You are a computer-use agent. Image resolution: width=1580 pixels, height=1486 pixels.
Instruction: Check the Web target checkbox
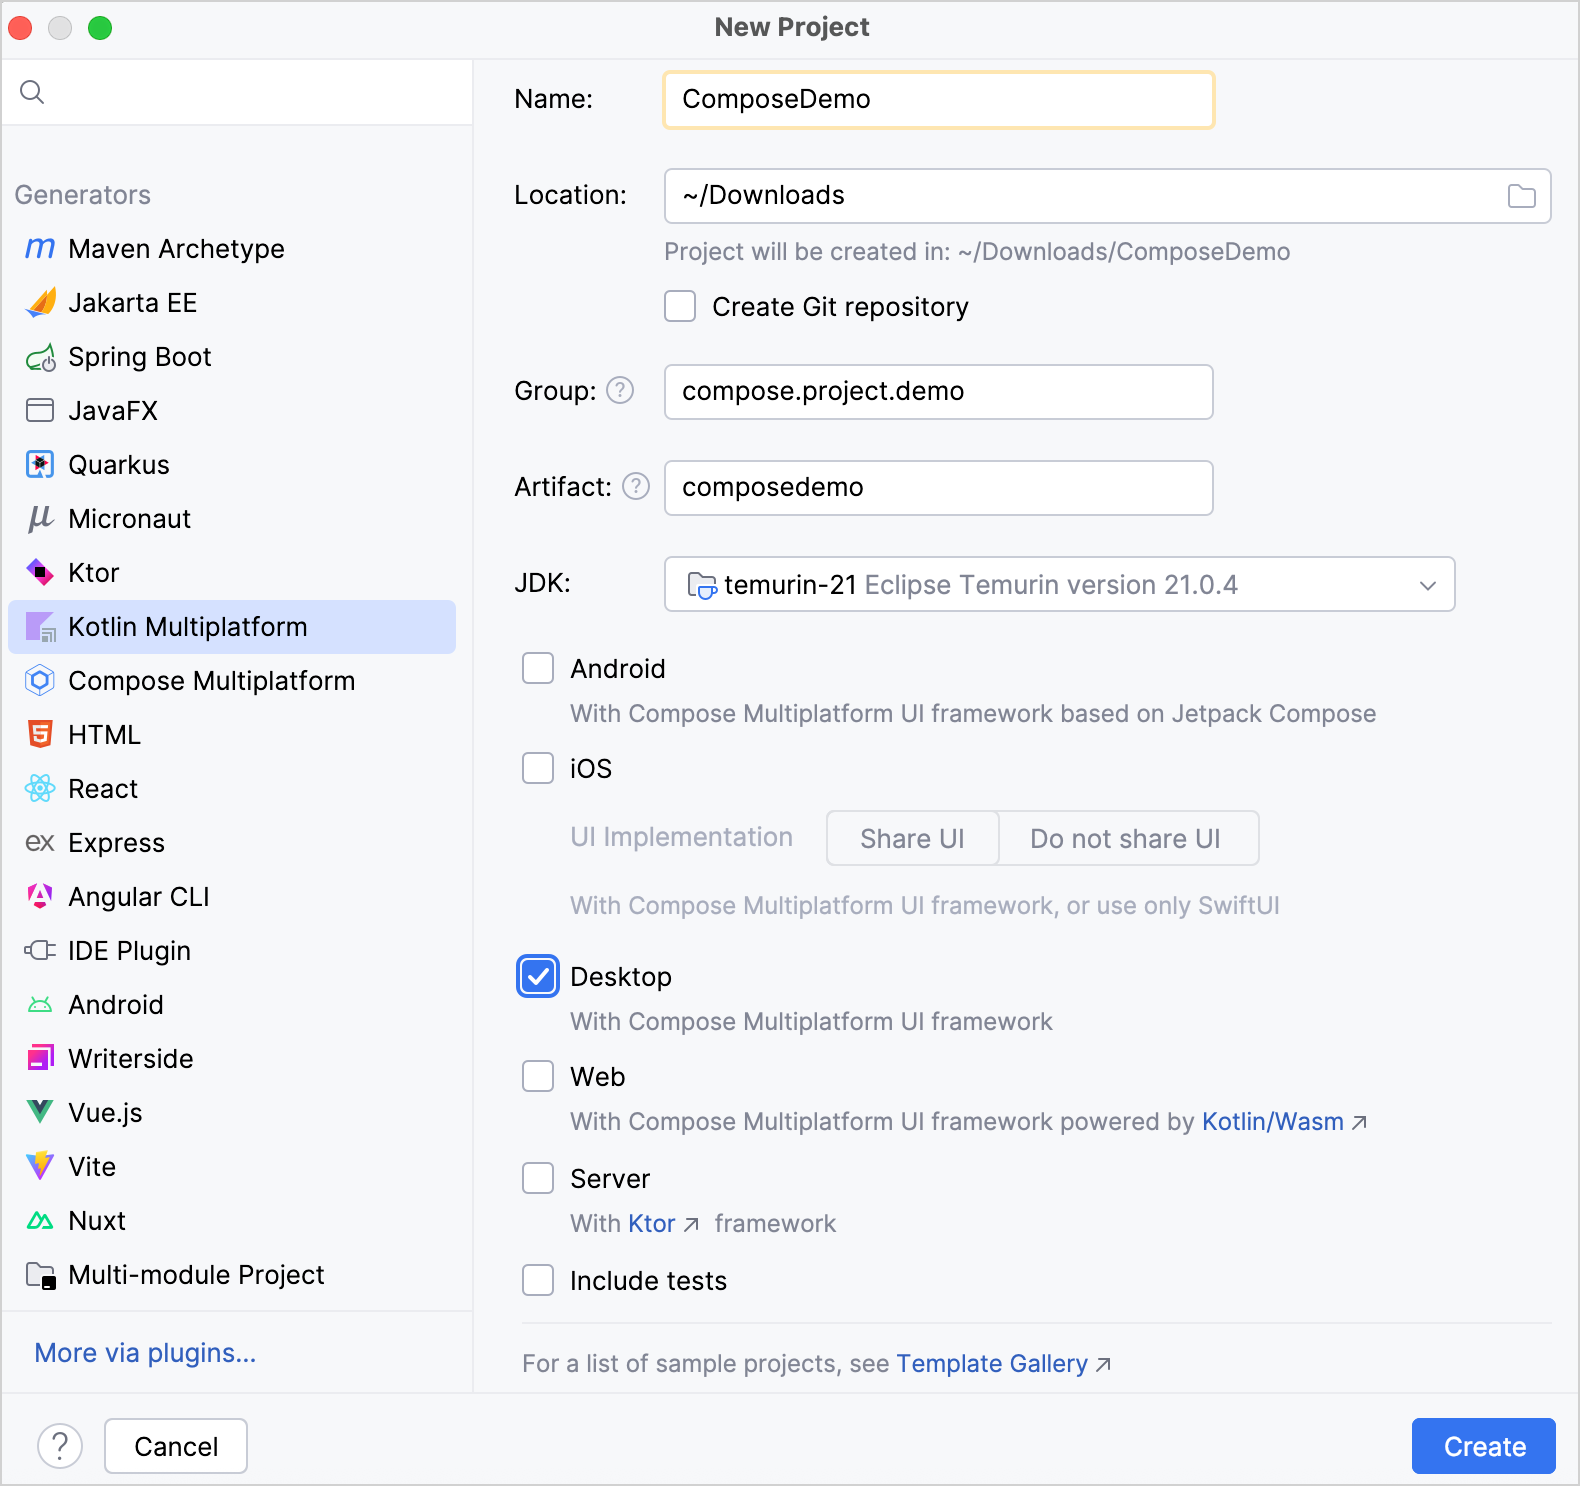click(538, 1076)
